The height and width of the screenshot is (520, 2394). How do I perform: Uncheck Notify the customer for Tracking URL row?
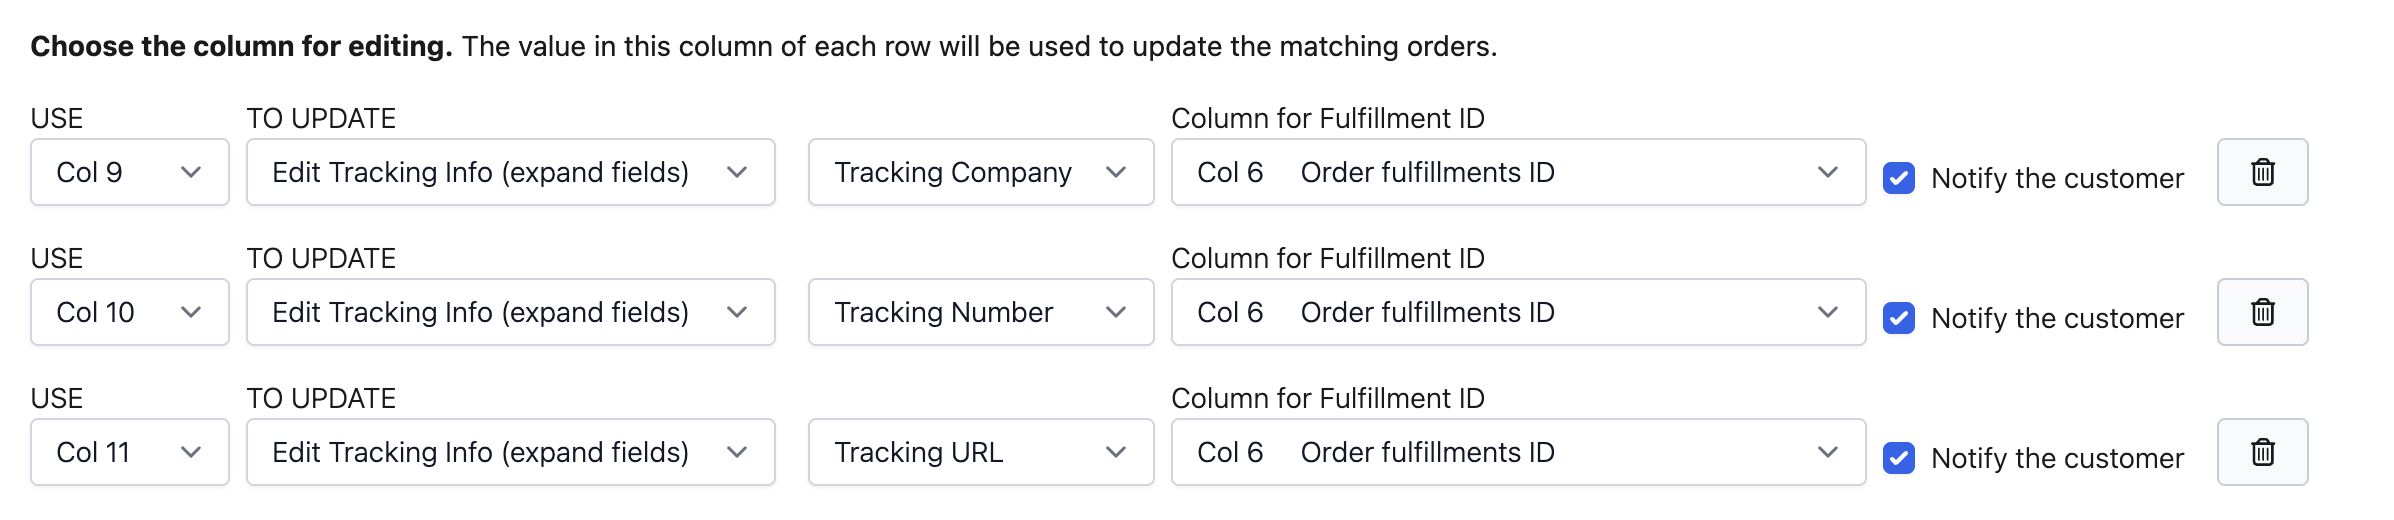coord(1898,458)
